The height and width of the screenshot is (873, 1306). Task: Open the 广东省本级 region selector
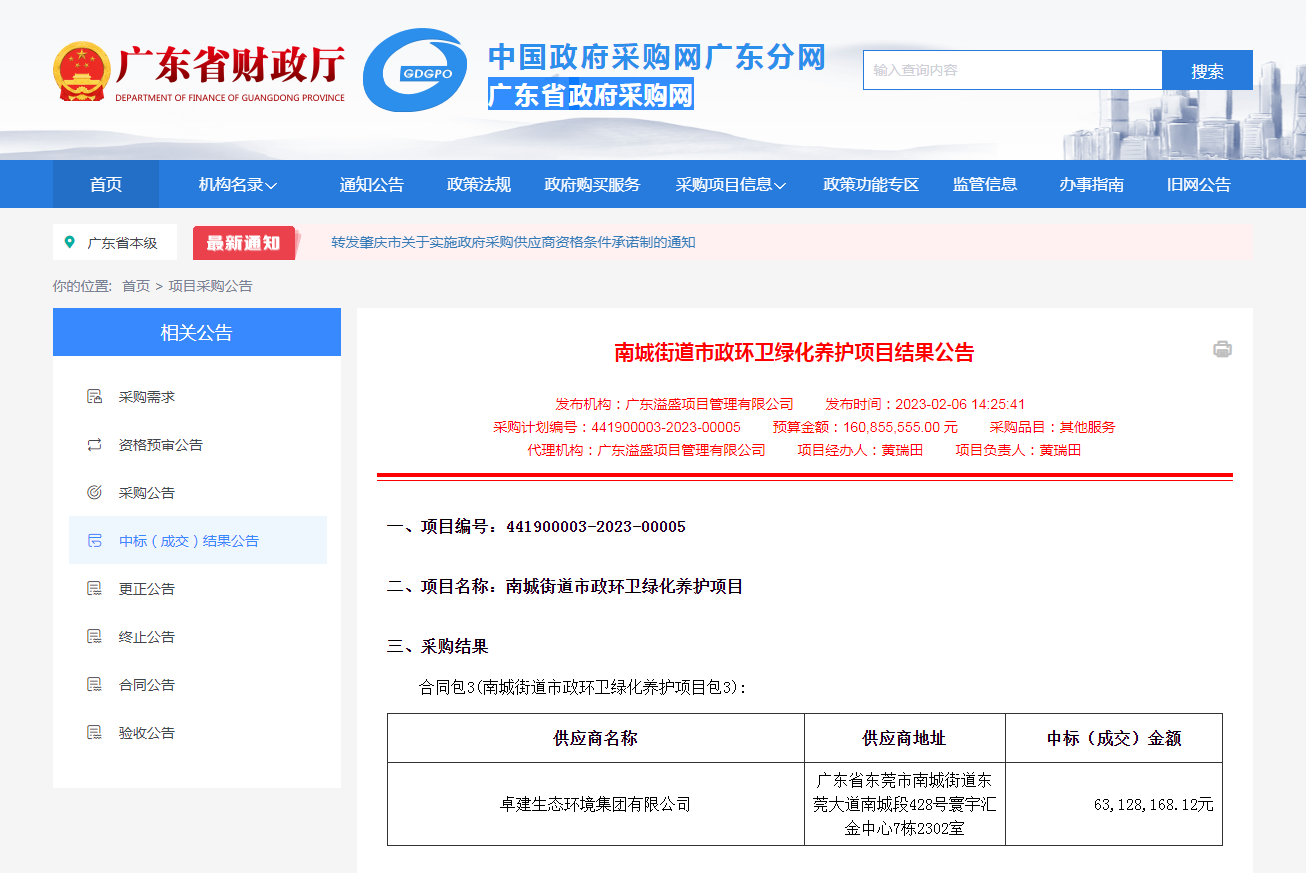click(115, 243)
